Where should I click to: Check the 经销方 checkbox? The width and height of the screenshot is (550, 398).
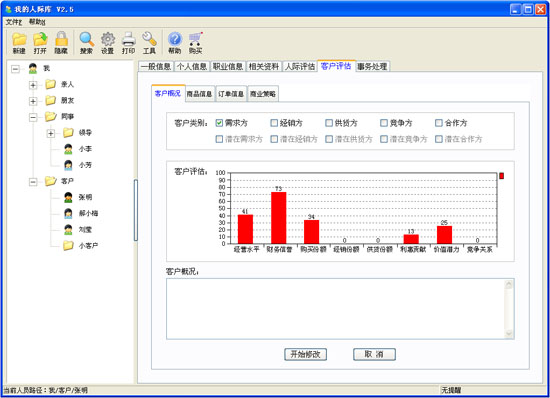click(x=274, y=123)
